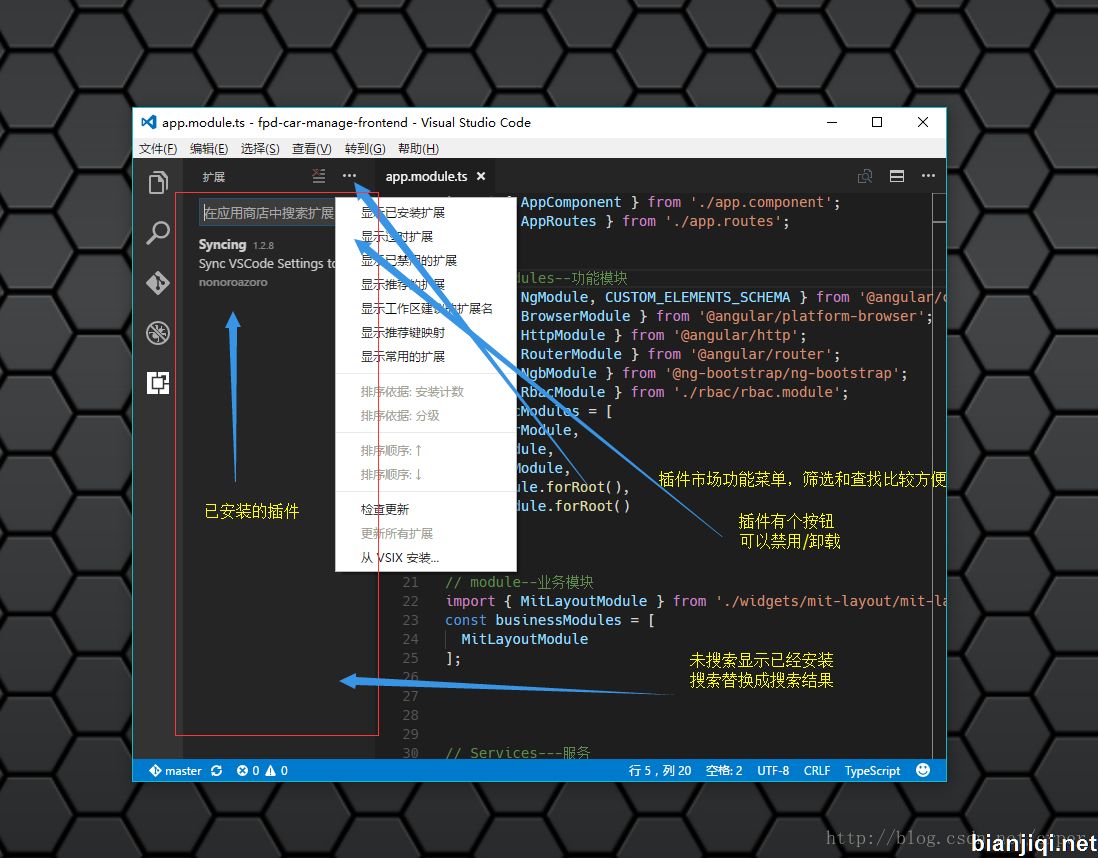1098x858 pixels.
Task: Choose 更新所有扩展 from the menu
Action: pos(426,533)
